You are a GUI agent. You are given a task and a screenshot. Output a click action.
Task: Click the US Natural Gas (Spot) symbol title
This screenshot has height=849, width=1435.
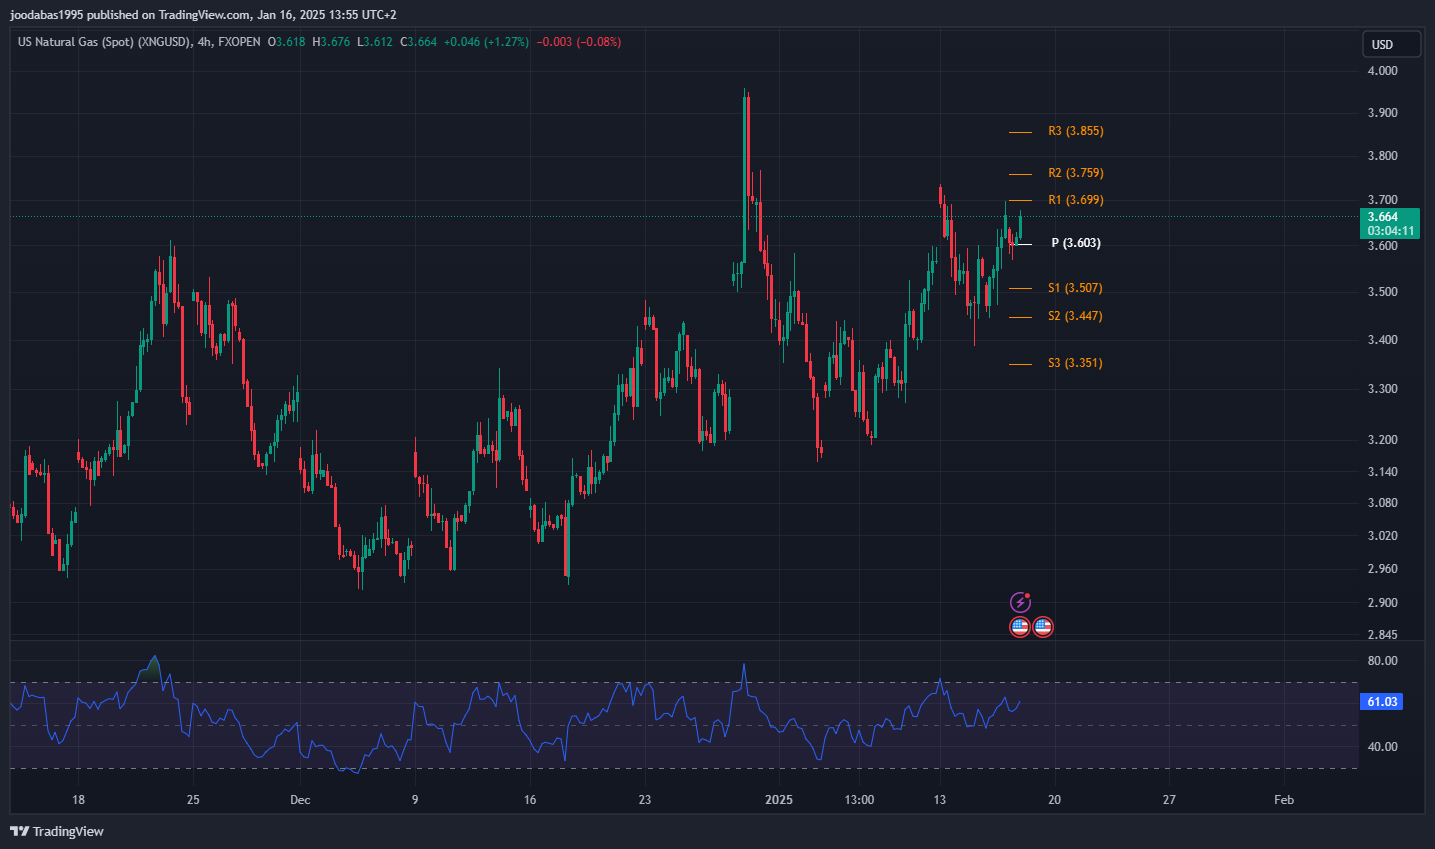tap(104, 42)
